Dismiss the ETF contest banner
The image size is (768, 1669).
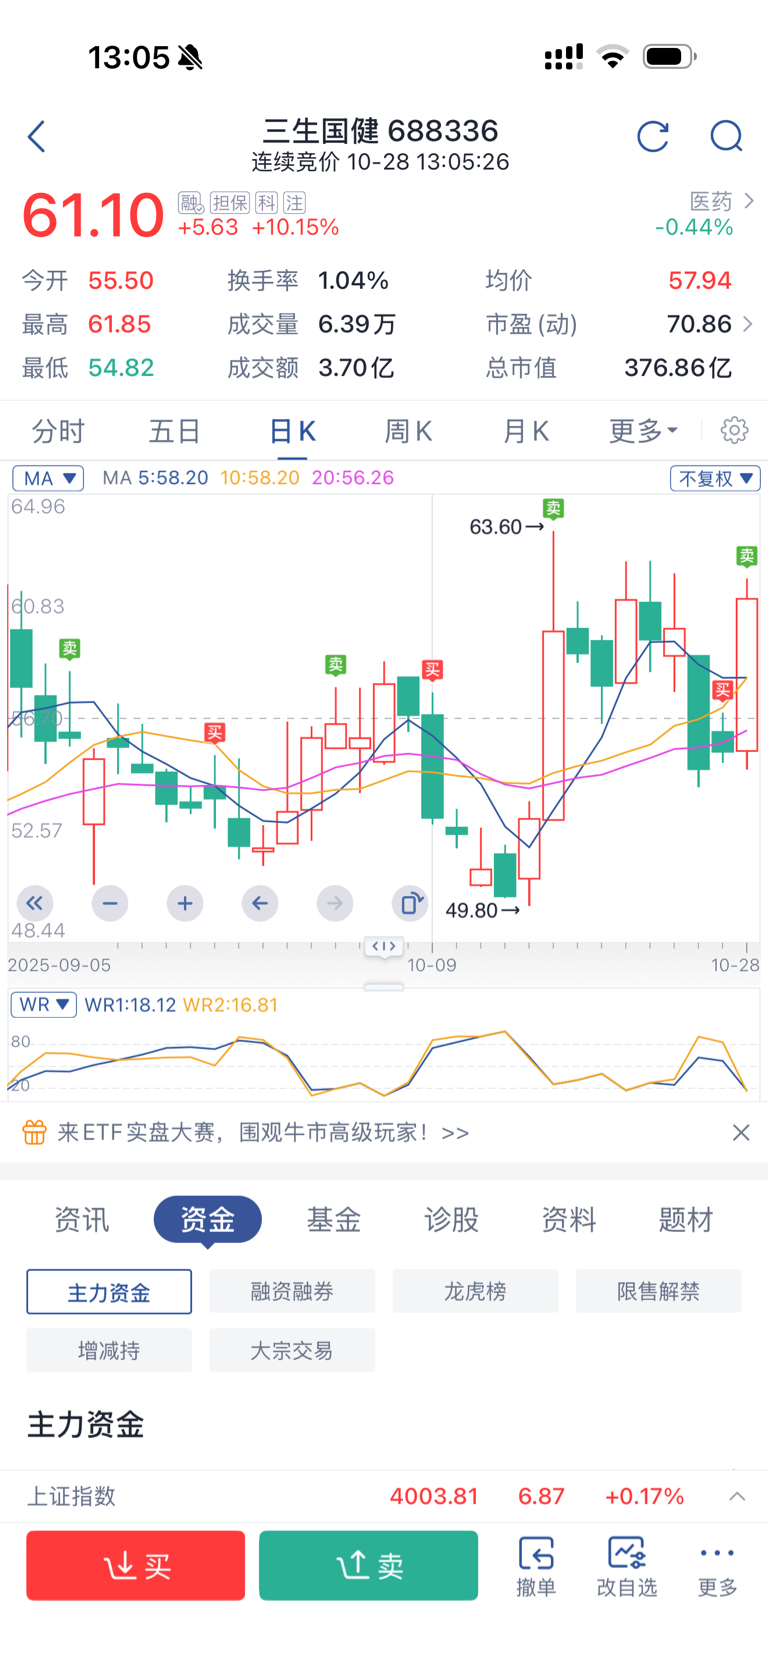pos(741,1133)
